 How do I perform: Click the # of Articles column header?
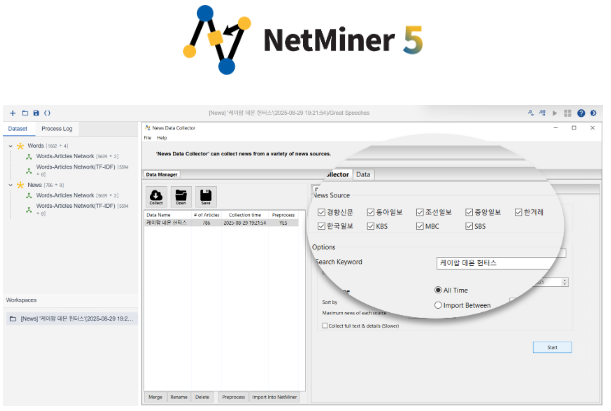(x=207, y=215)
